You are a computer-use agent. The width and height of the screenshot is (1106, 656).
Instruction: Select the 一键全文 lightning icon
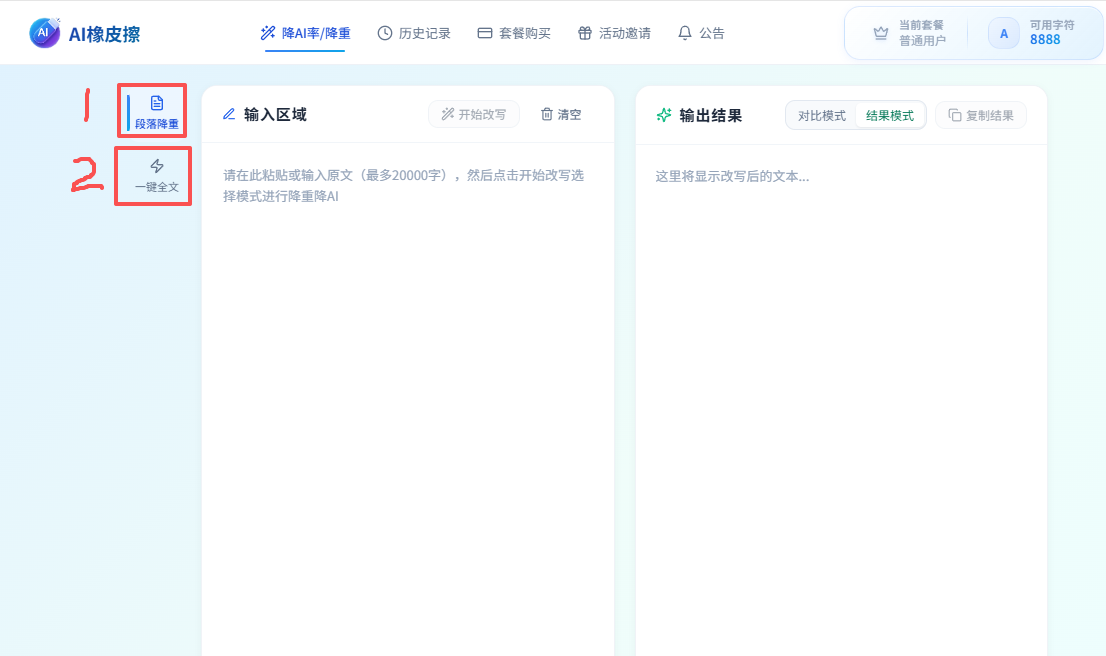click(157, 166)
